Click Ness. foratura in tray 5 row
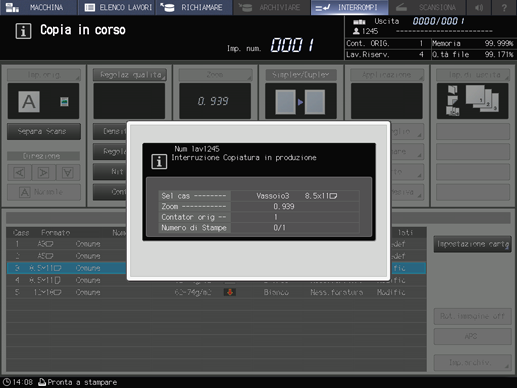517x388 pixels. 336,292
